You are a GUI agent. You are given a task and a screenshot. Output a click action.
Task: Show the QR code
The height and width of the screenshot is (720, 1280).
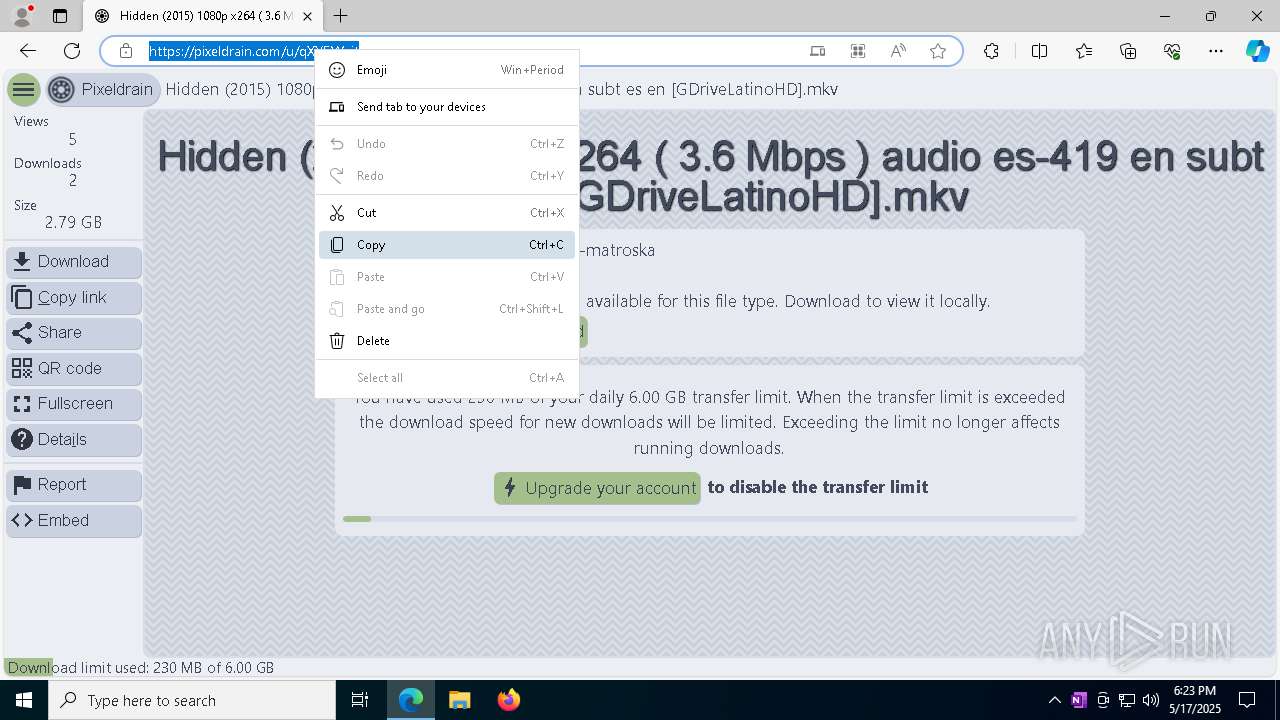coord(74,369)
